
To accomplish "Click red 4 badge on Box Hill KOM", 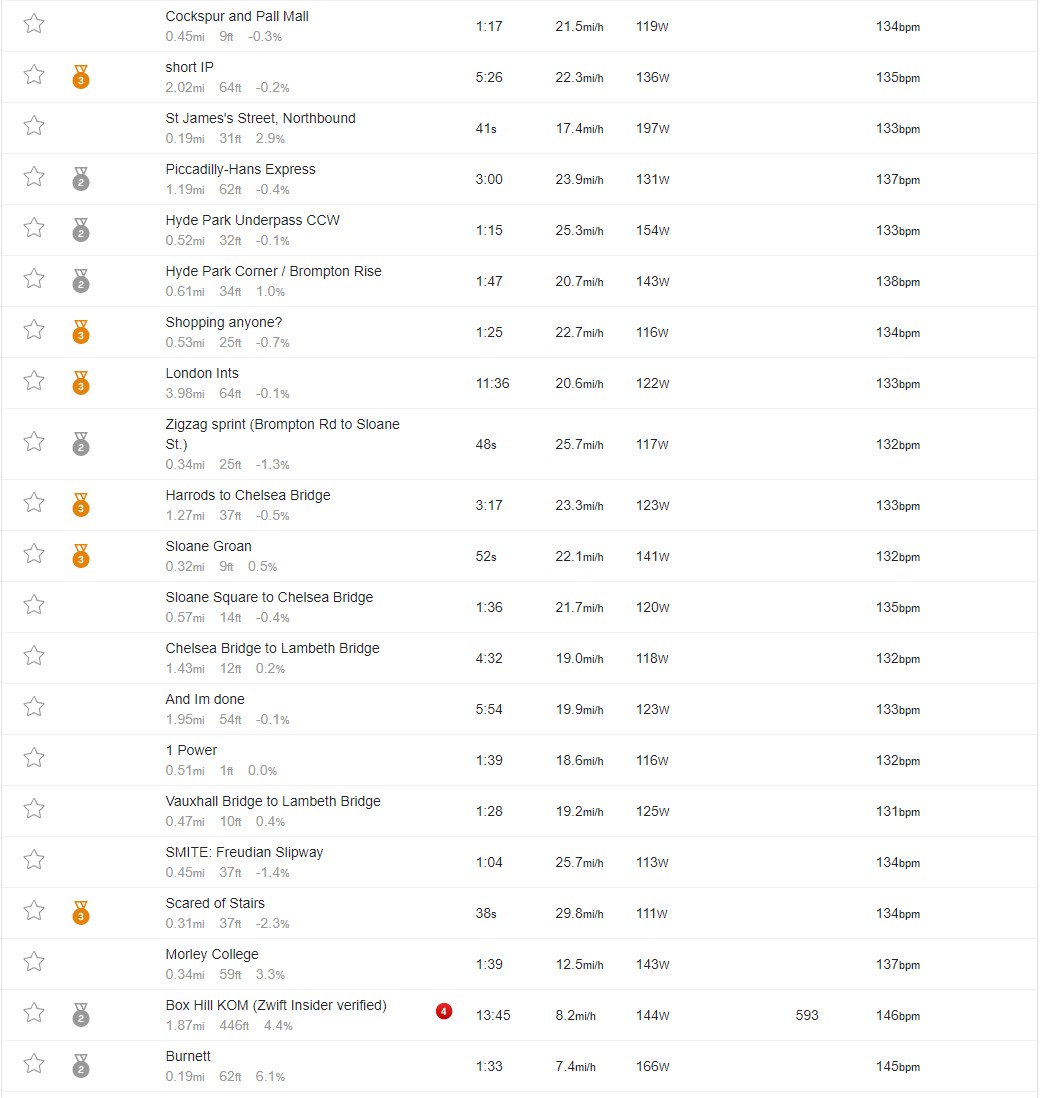I will coord(444,1011).
